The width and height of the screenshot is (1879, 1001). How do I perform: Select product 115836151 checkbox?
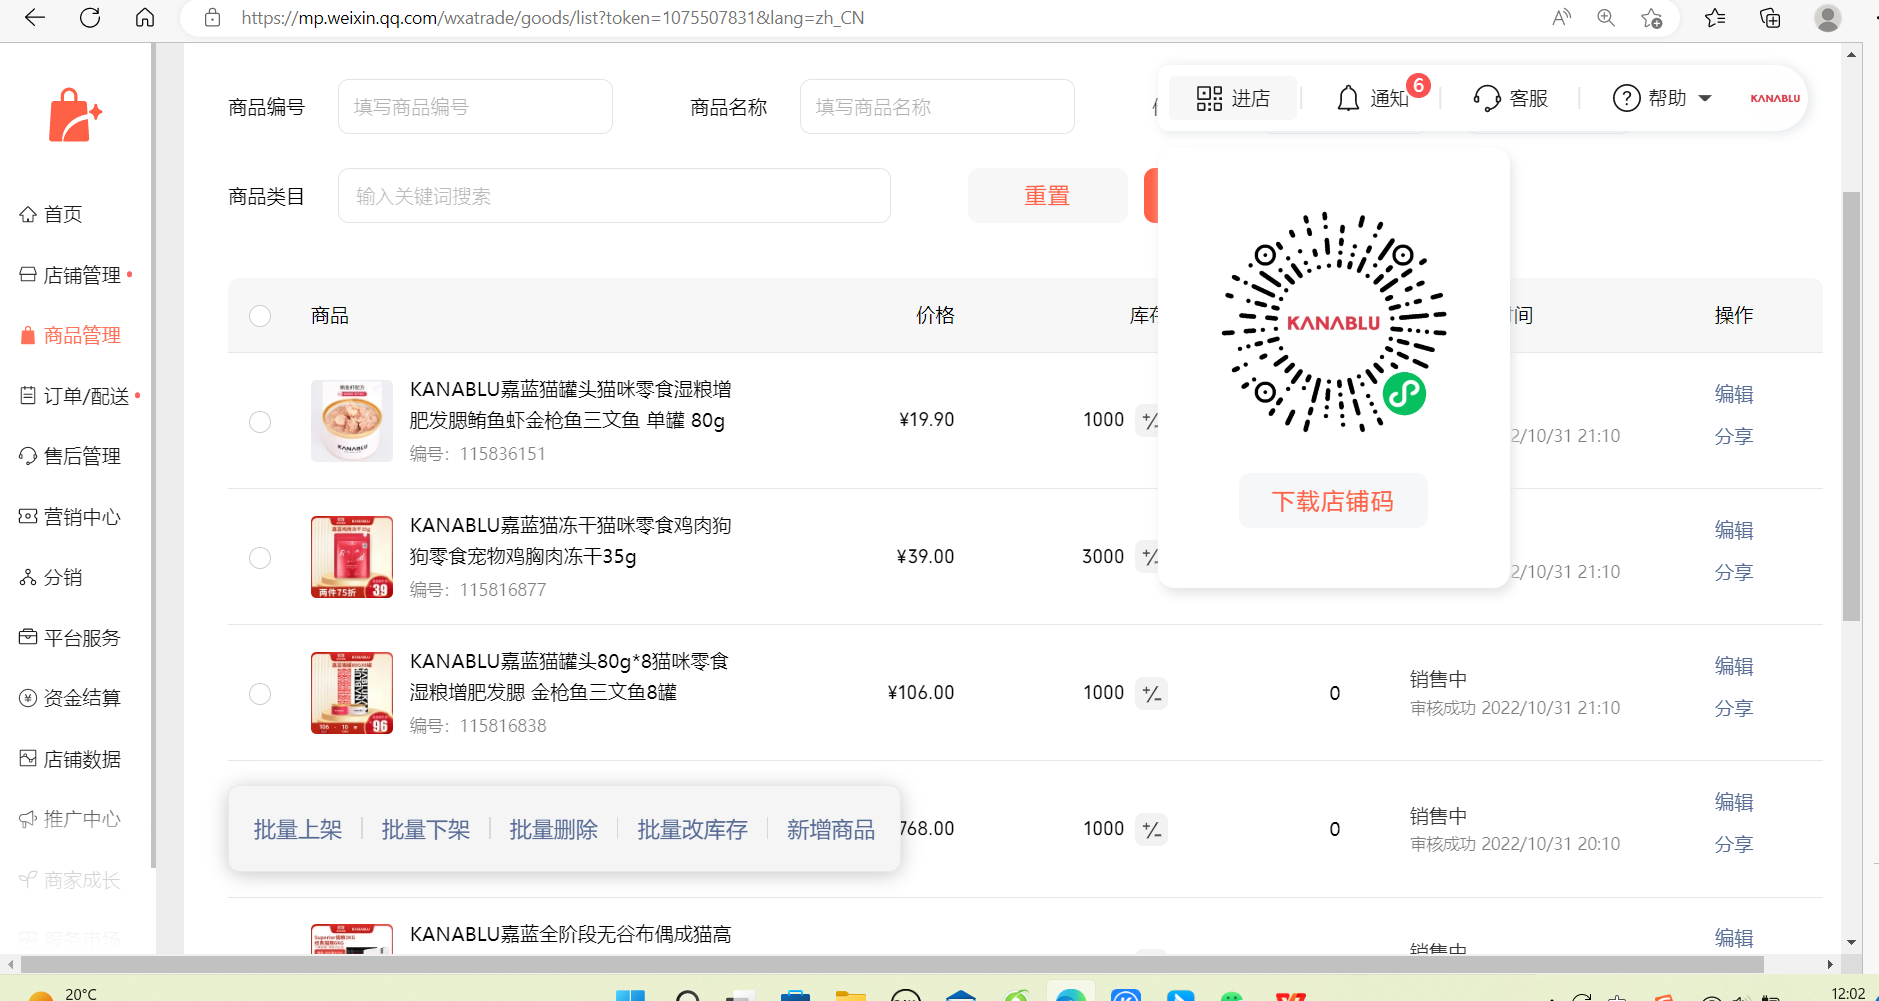[260, 421]
